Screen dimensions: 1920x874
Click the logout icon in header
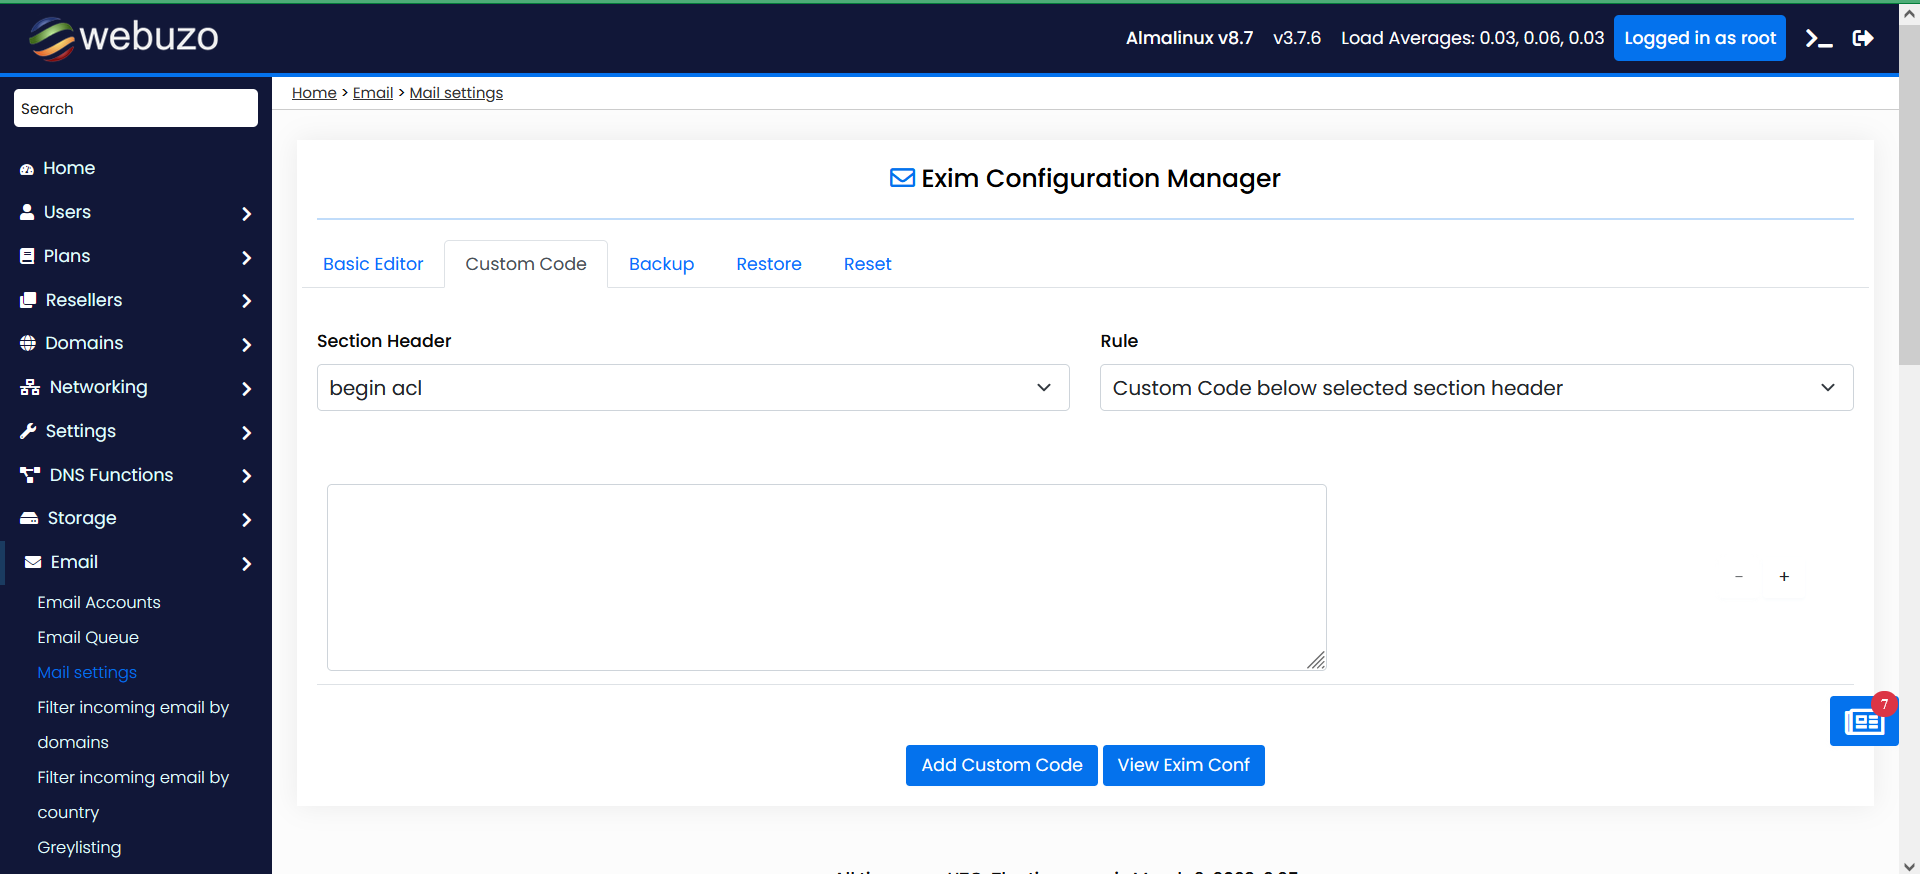[x=1862, y=39]
